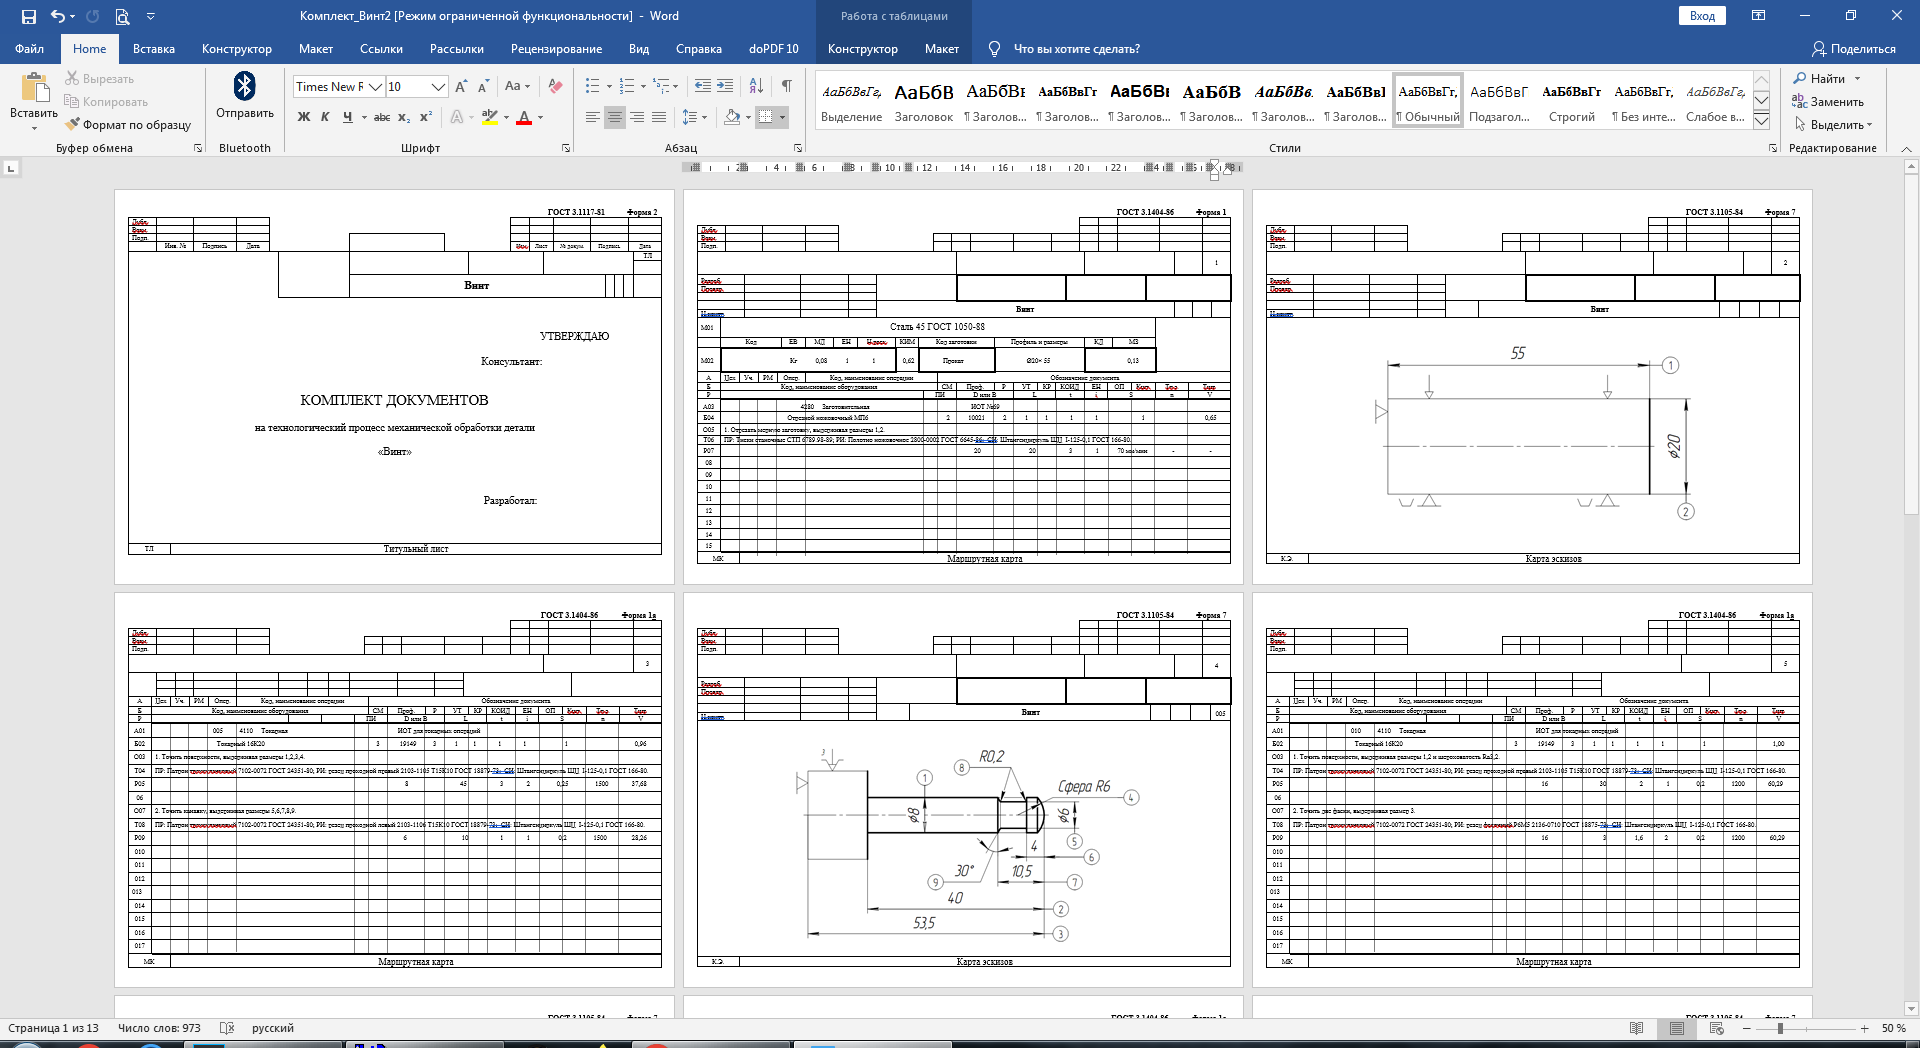Toggle italic formatting (К)
The height and width of the screenshot is (1048, 1920).
325,117
